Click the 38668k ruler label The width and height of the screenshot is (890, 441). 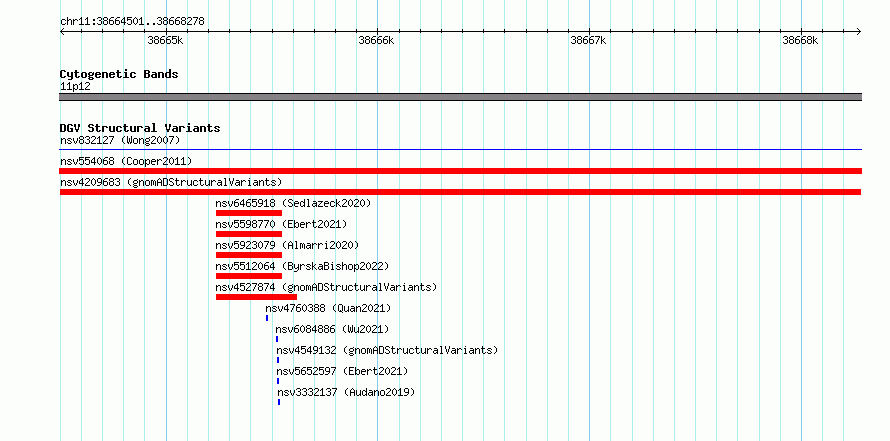click(800, 40)
